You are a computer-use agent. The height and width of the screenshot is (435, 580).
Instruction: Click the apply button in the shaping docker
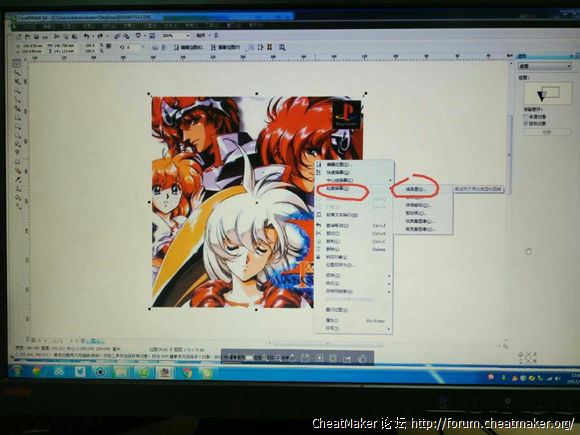[x=547, y=132]
